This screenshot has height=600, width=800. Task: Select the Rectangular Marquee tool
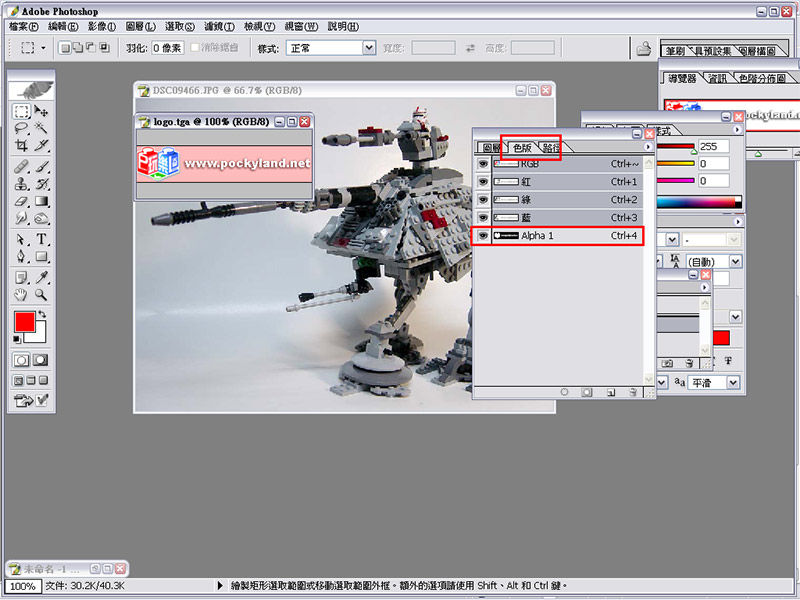click(21, 111)
